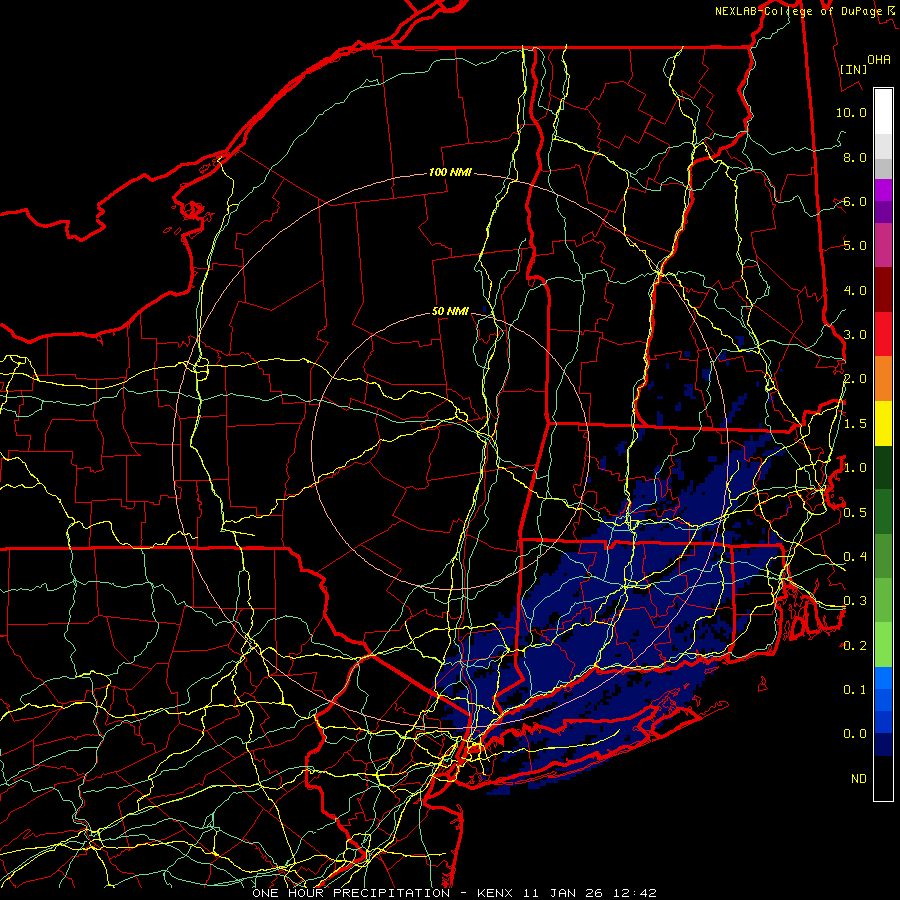Select the yellow 1.5 inch legend band
This screenshot has width=900, height=900.
coord(883,423)
